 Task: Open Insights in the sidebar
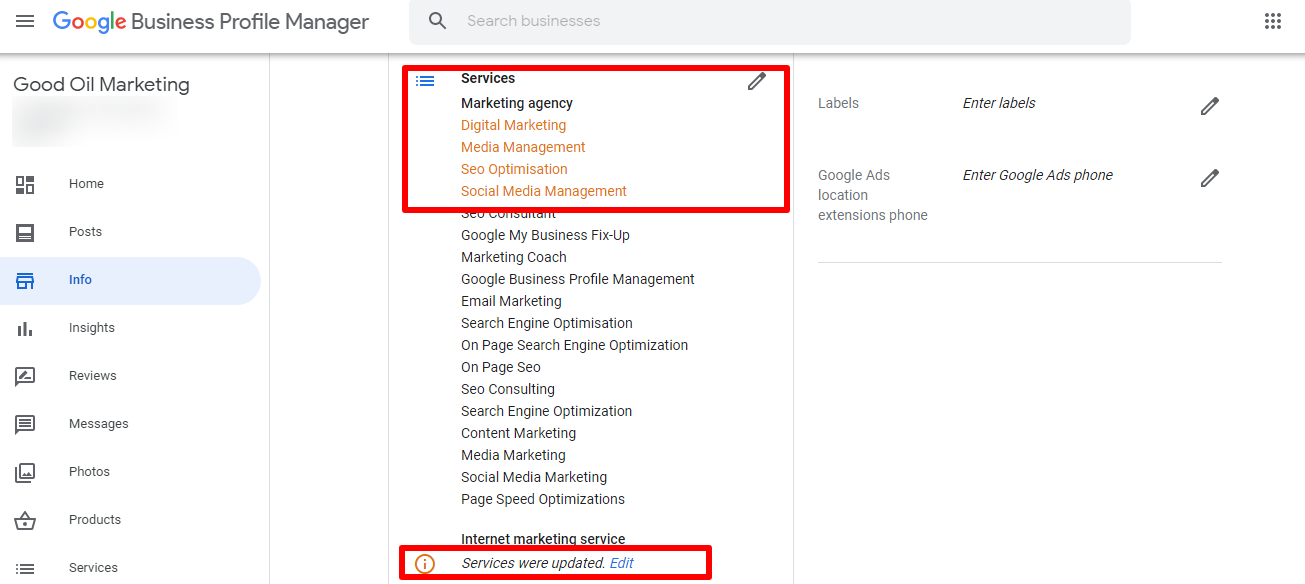pyautogui.click(x=92, y=328)
